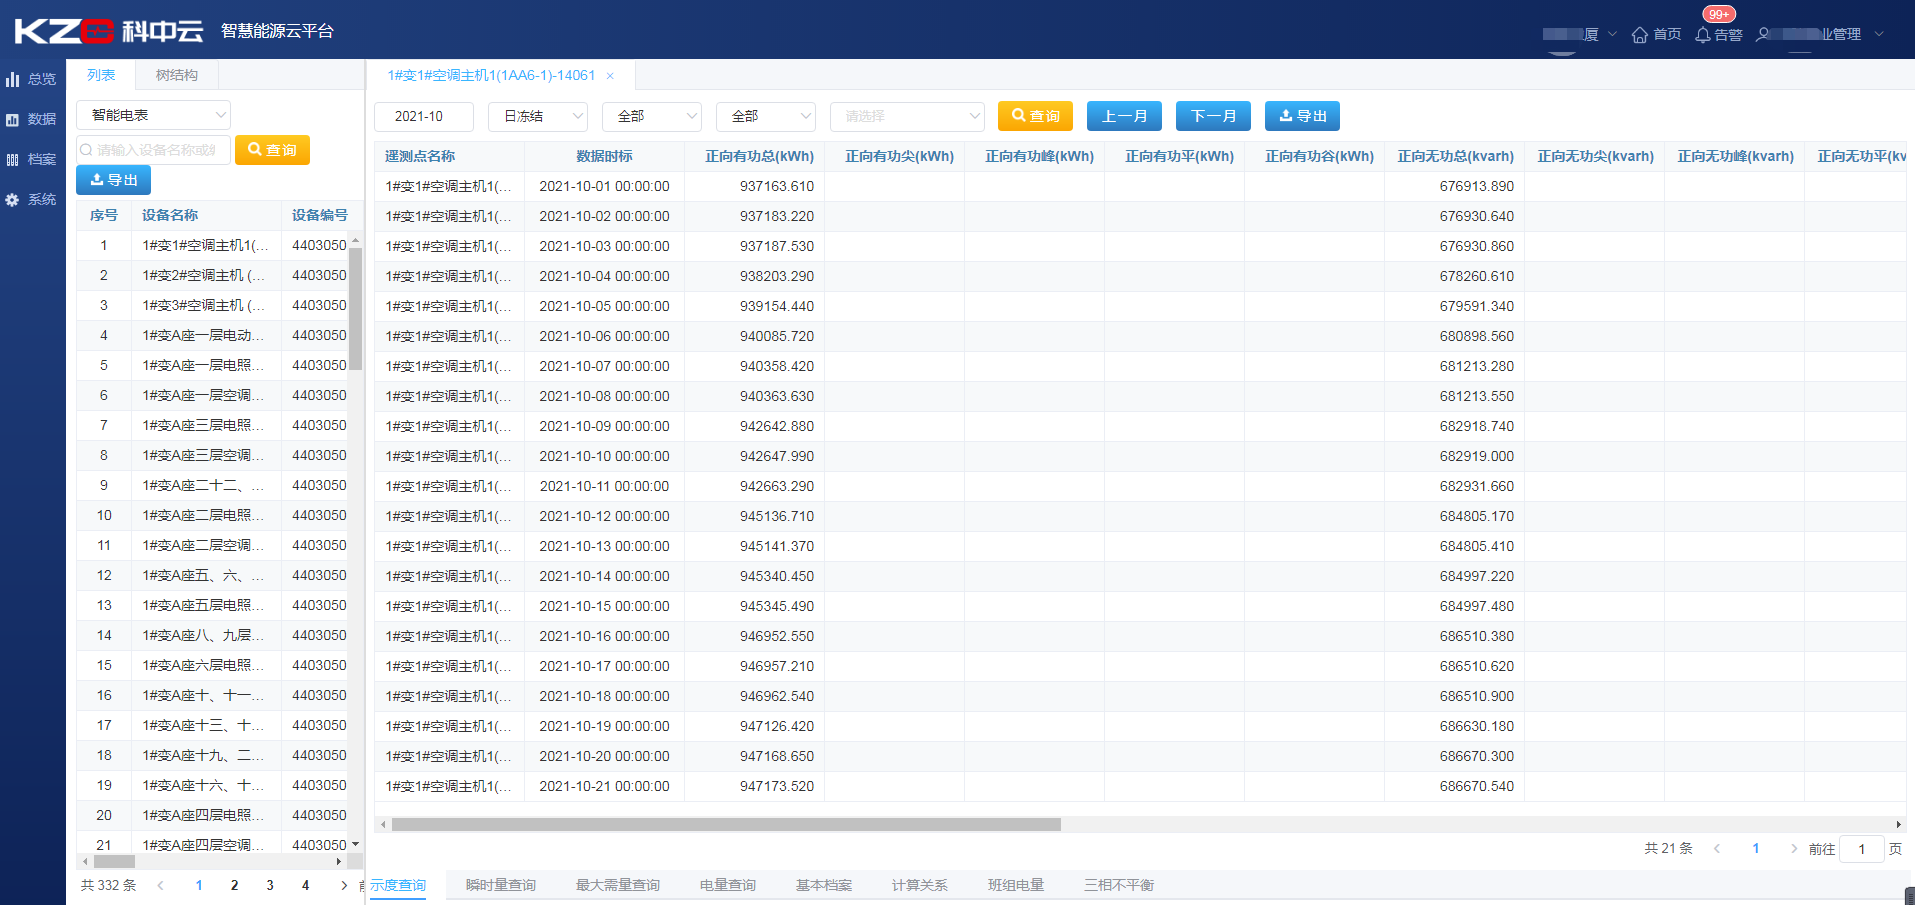Click next page arrow in data table pager
Screen dimensions: 1915x905
coord(1794,848)
